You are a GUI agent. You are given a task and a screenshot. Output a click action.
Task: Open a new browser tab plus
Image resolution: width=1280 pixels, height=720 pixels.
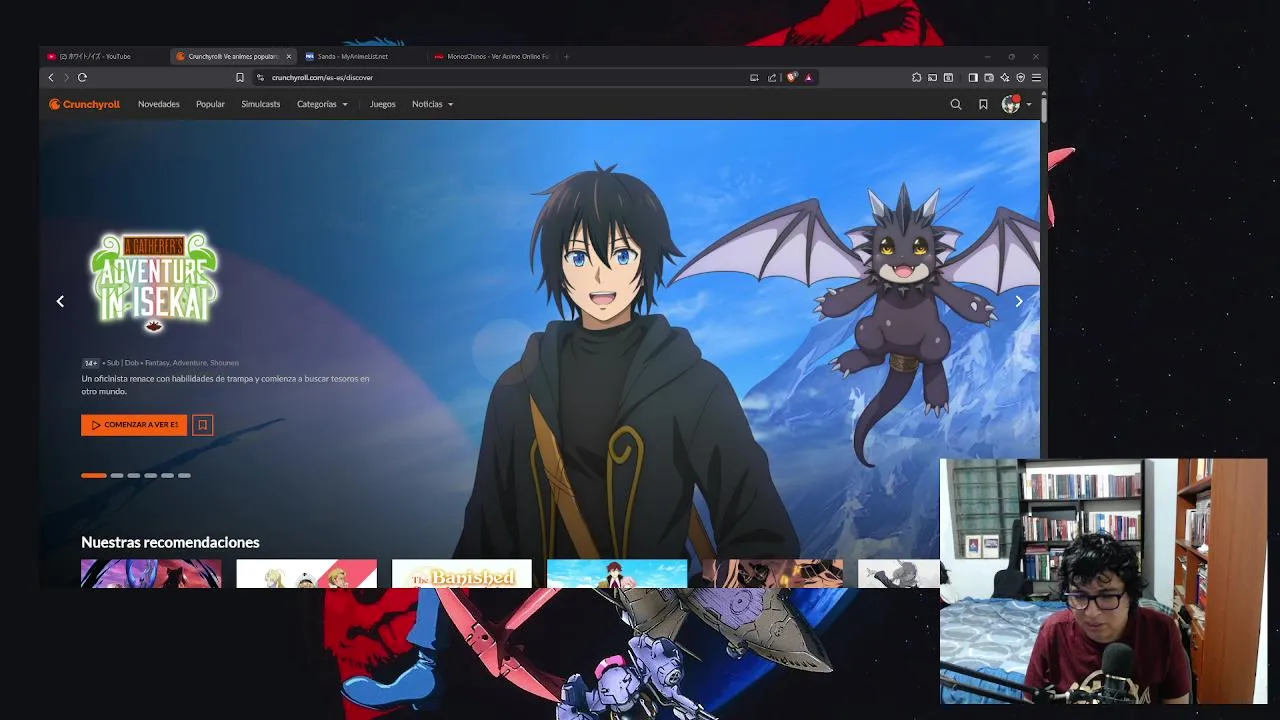coord(566,56)
